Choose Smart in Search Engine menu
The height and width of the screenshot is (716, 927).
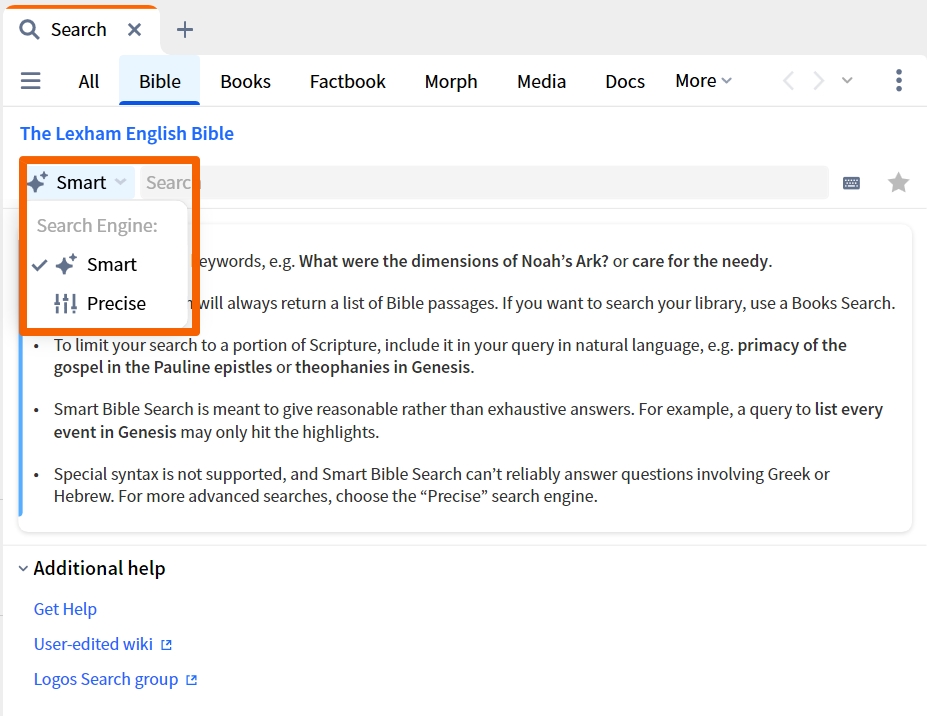[x=107, y=264]
